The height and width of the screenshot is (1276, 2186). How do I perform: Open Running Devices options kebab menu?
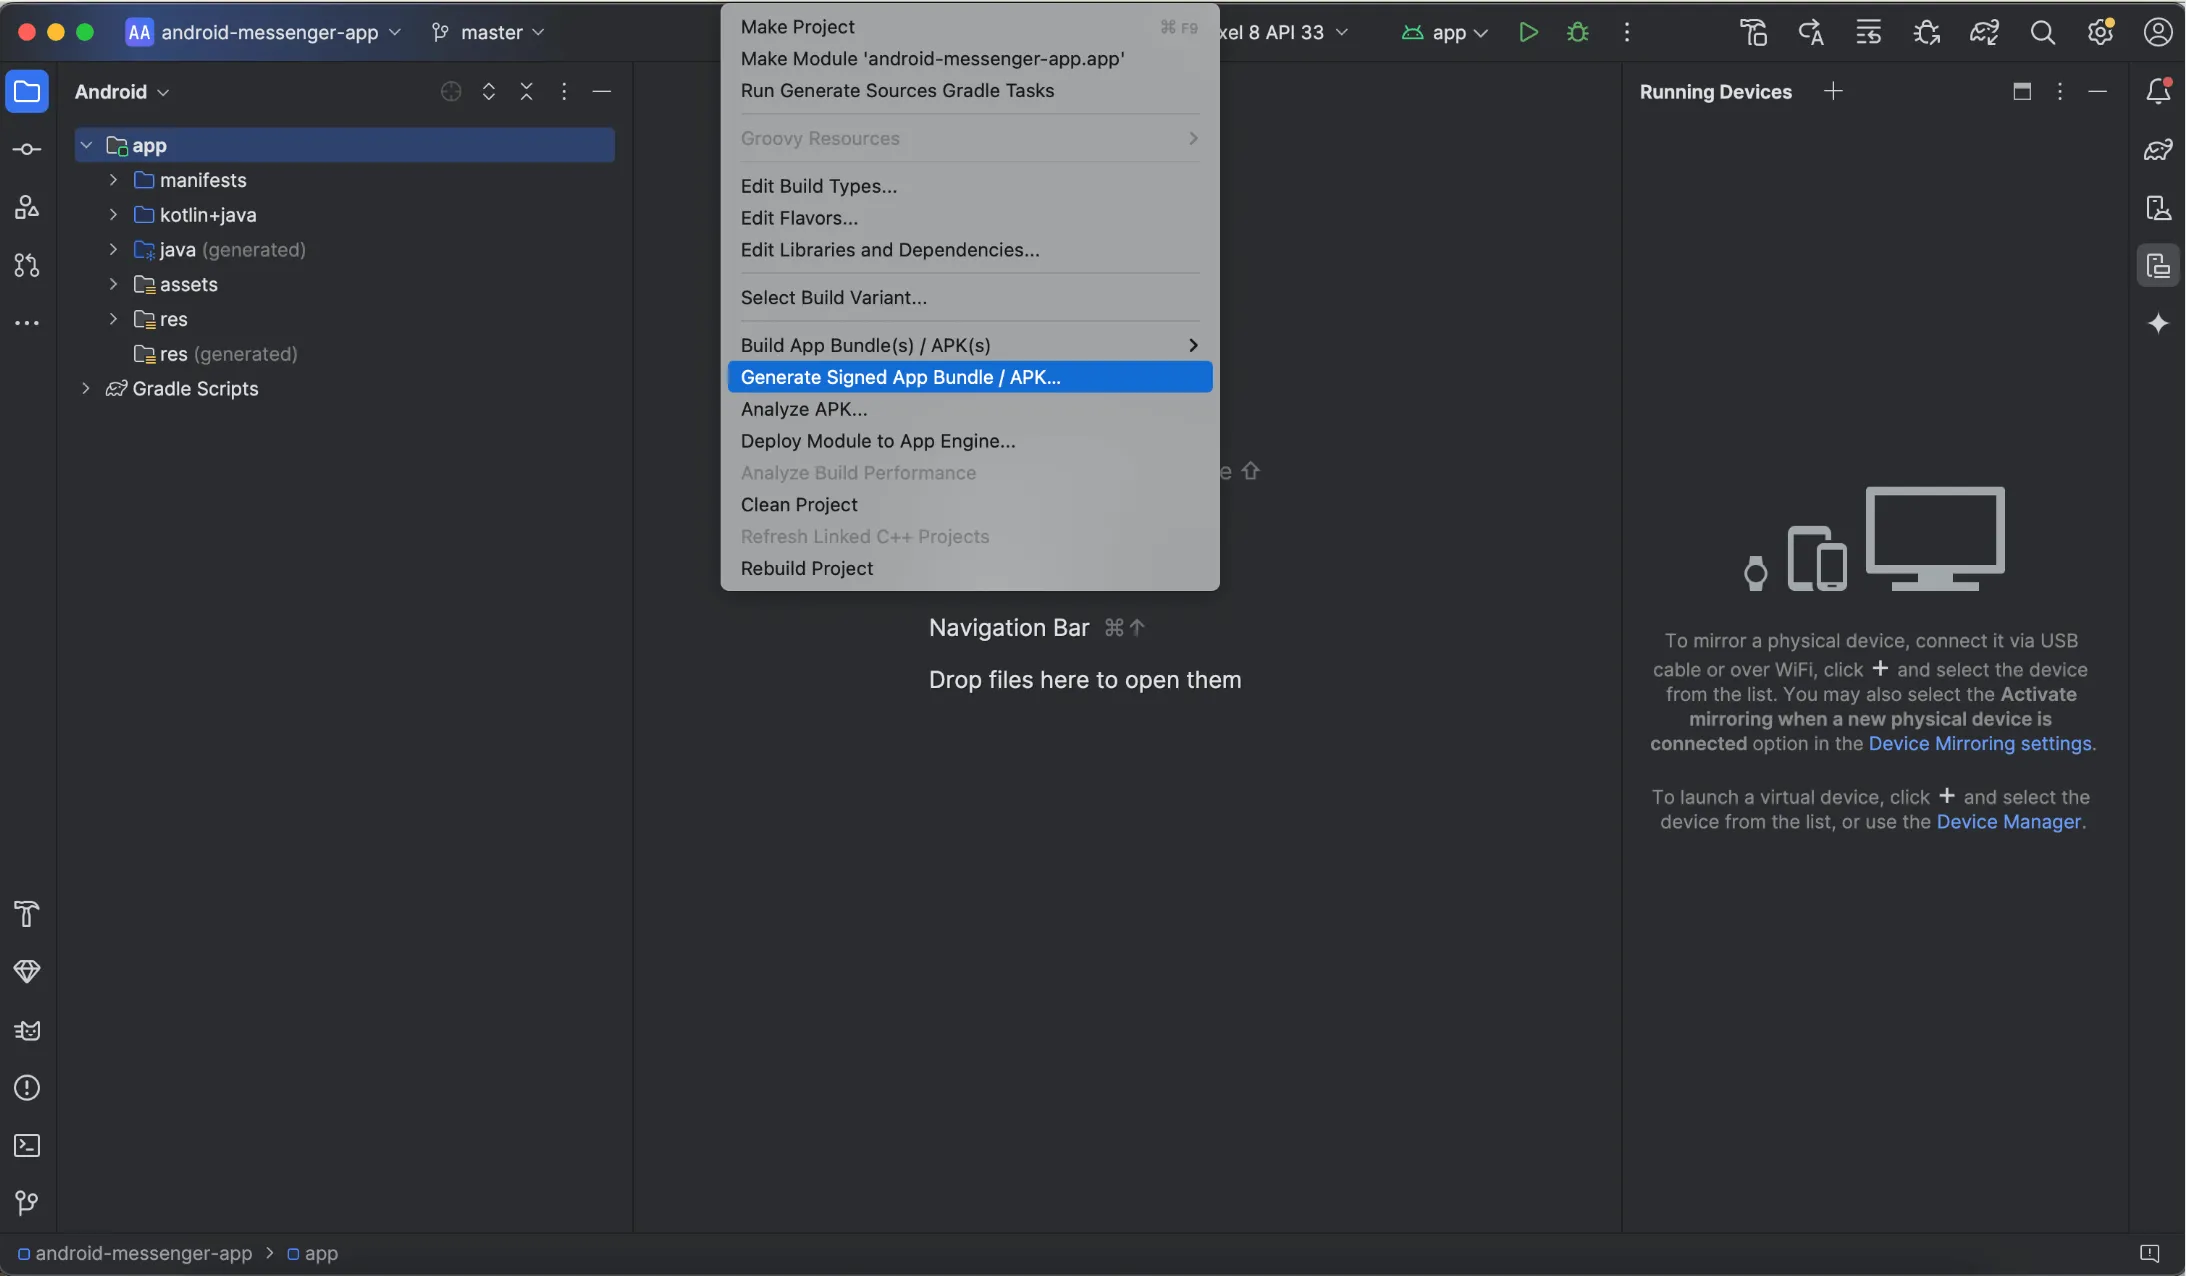(2060, 91)
